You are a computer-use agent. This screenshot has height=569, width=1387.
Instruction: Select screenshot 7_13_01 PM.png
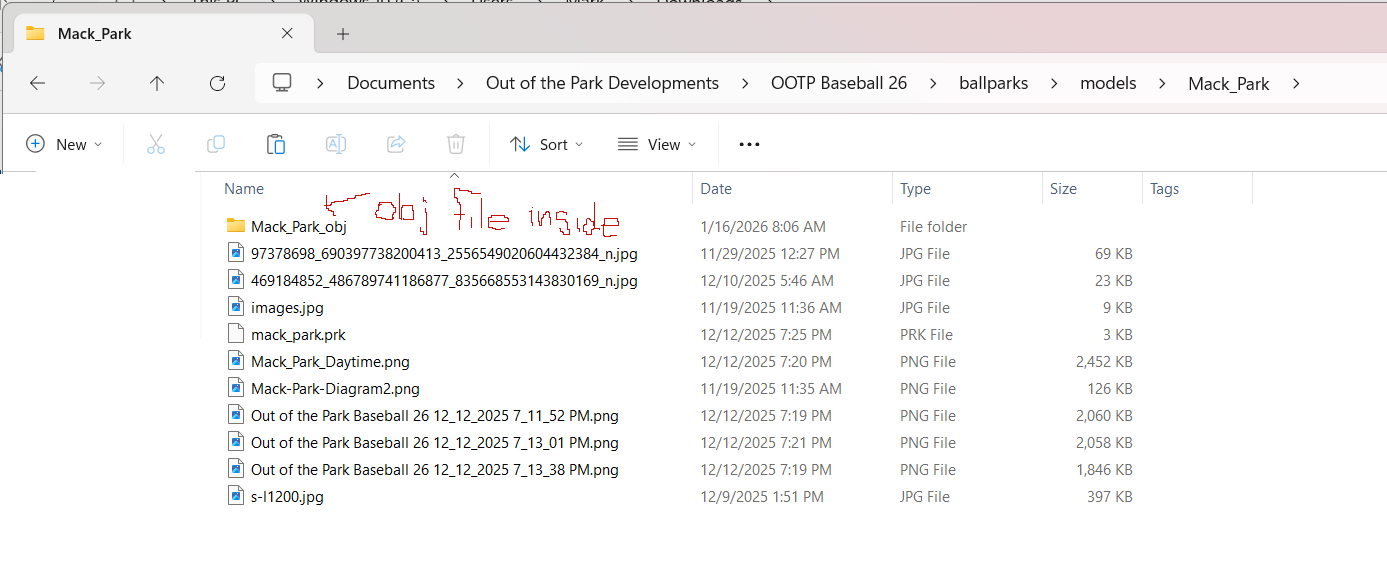click(x=435, y=442)
